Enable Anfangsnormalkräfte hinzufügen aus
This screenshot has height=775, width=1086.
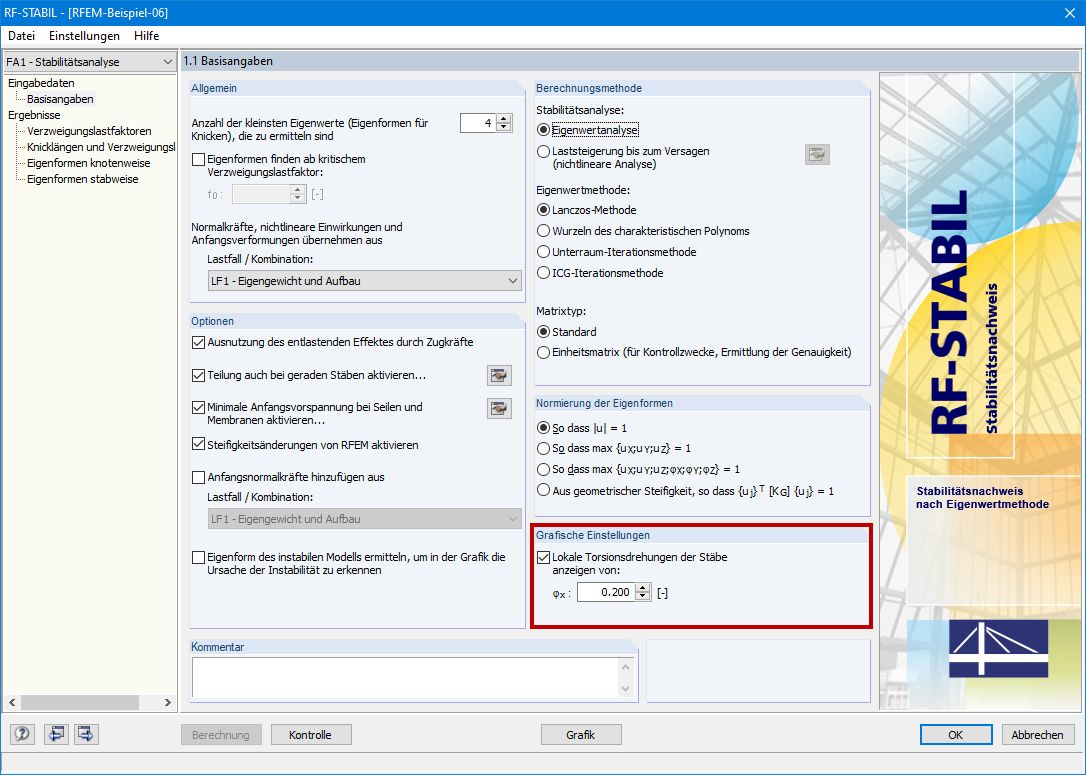198,477
